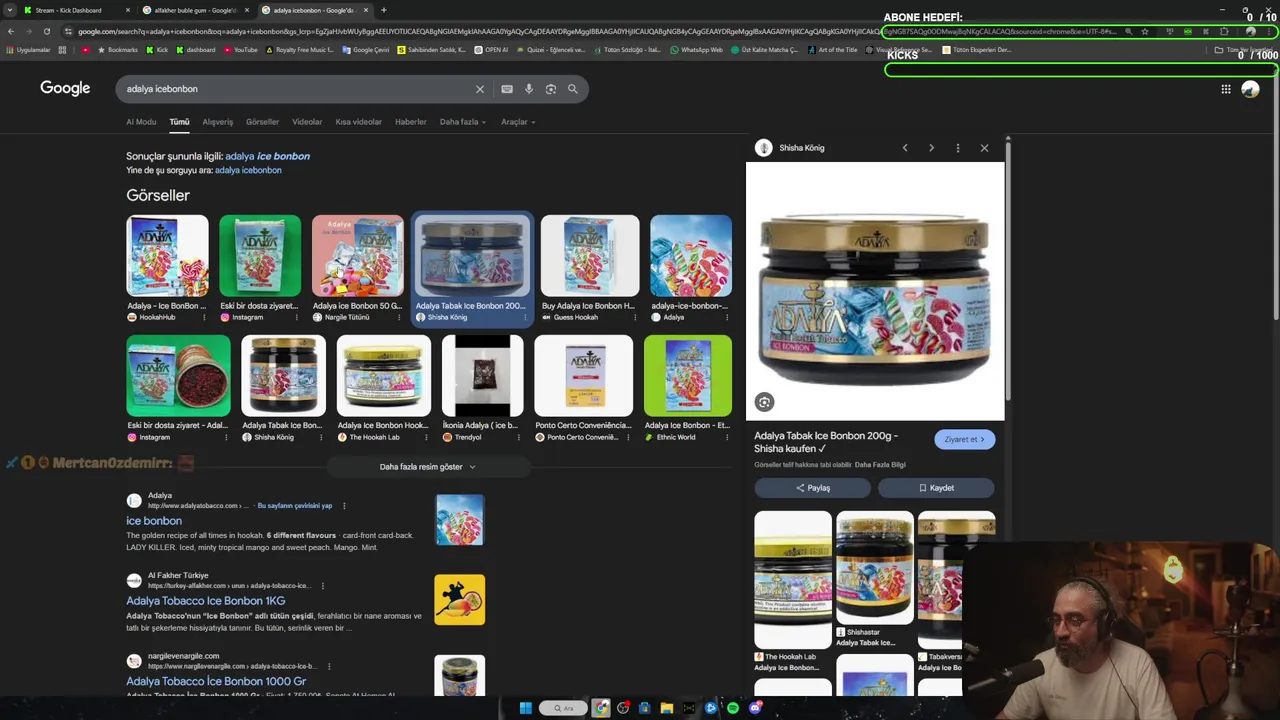The image size is (1280, 720).
Task: Open Chrome from the taskbar
Action: coord(601,708)
